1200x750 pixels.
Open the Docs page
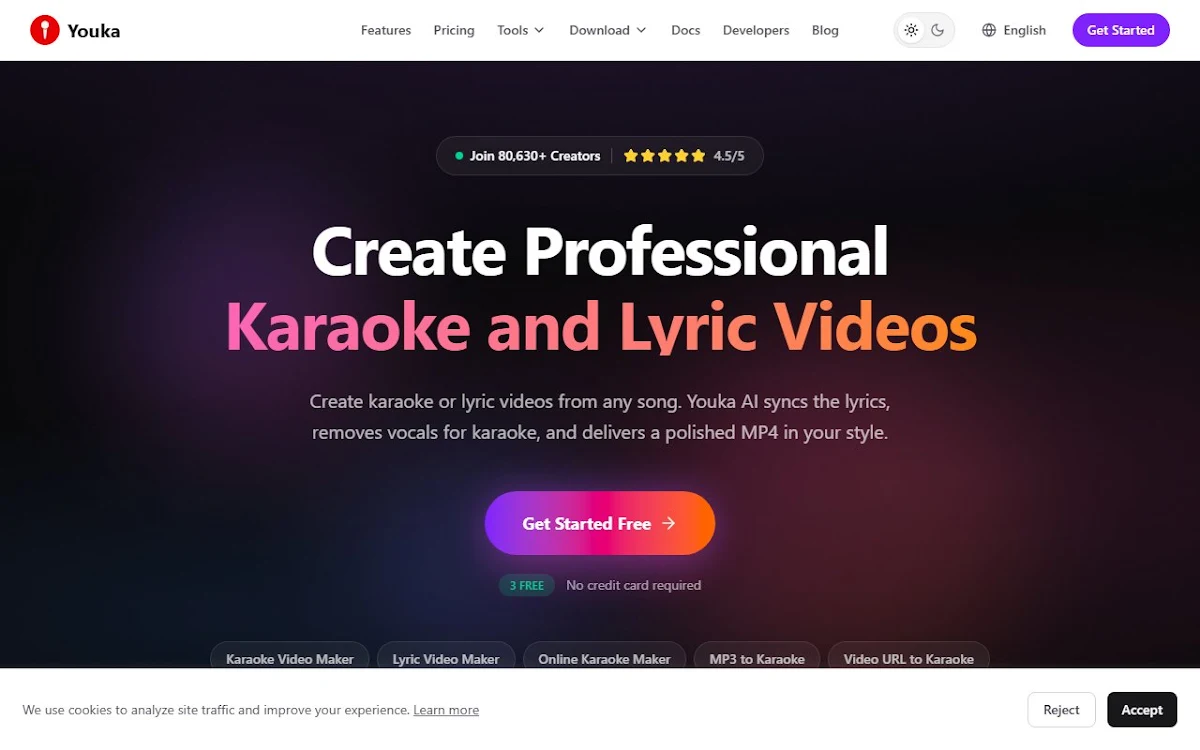pos(686,30)
